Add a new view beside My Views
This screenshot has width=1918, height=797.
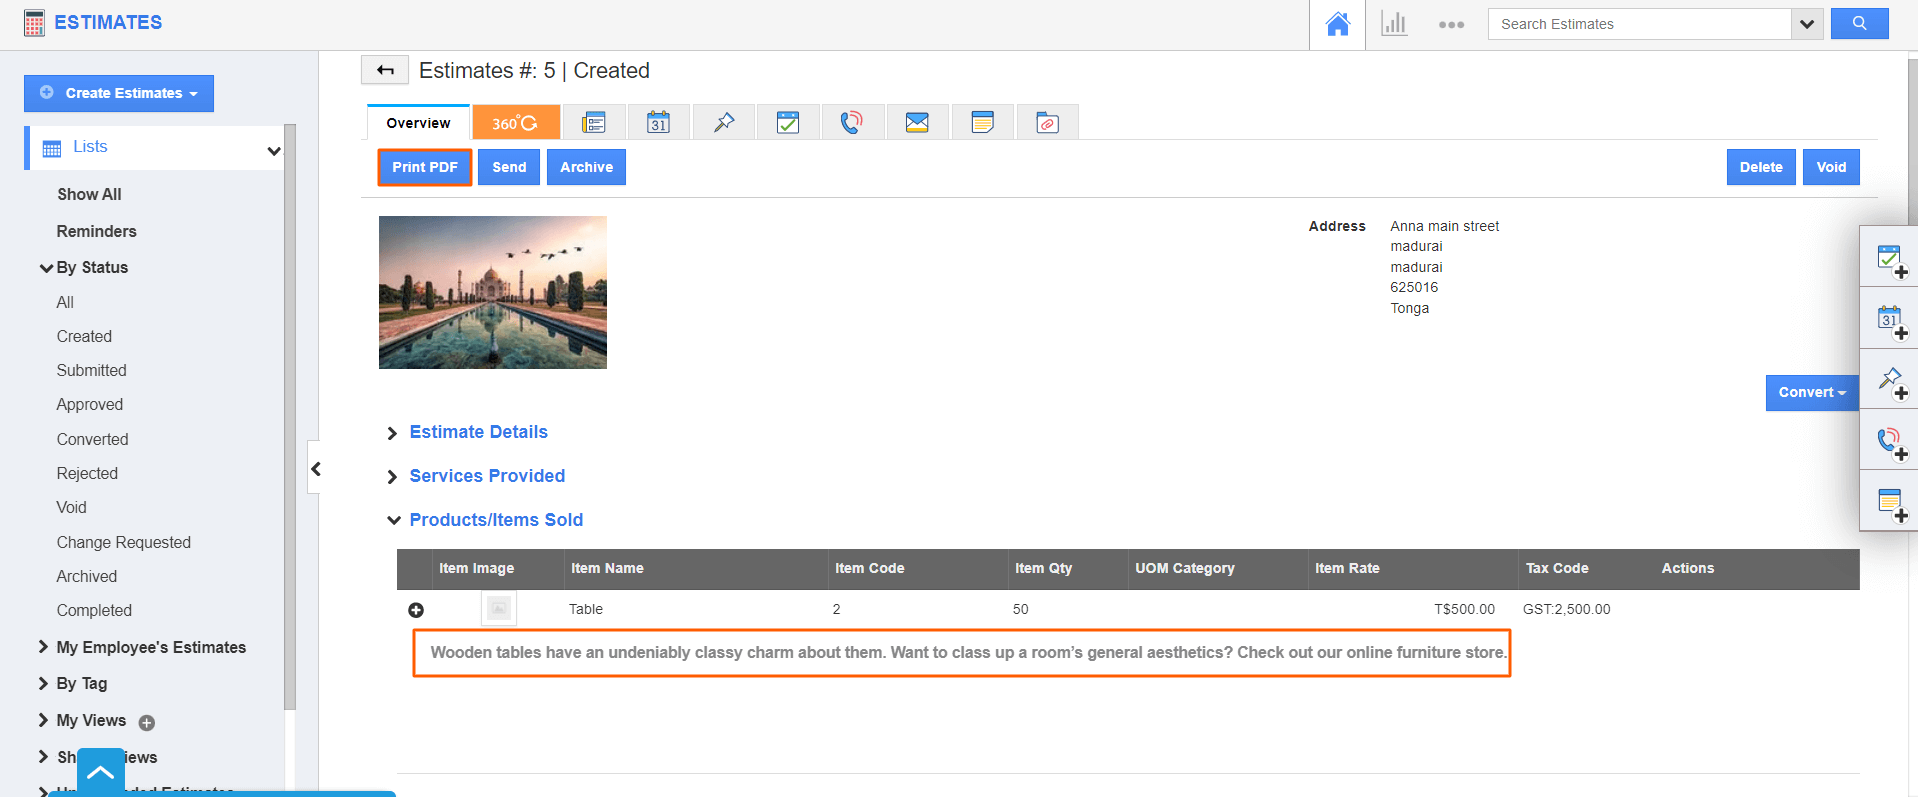coord(147,722)
